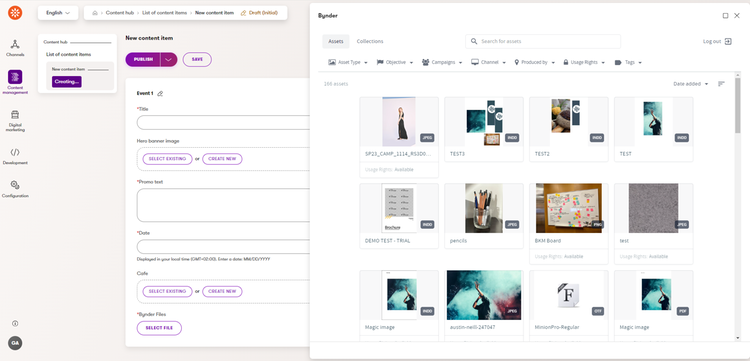Click the Log out icon in Bynder
The width and height of the screenshot is (750, 361).
click(x=728, y=42)
